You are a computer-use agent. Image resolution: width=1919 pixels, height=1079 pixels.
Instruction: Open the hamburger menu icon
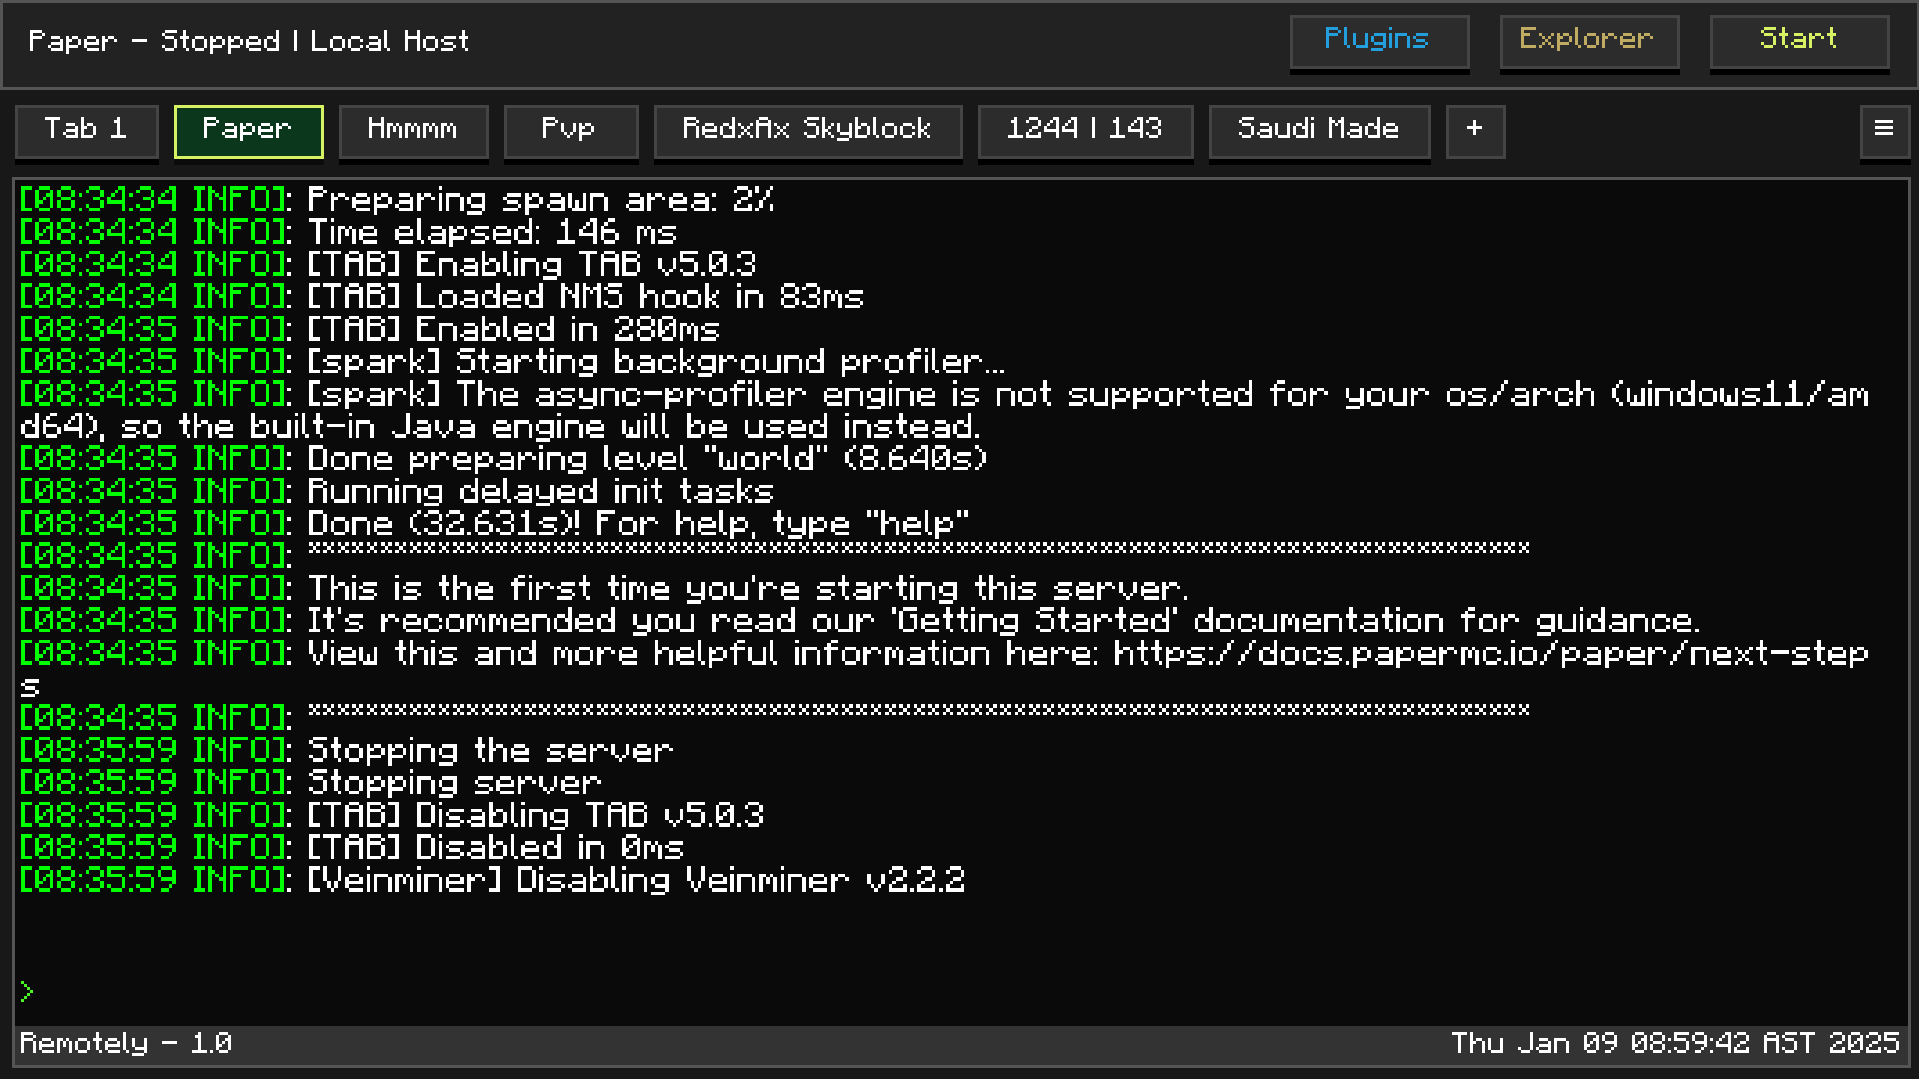(1884, 131)
